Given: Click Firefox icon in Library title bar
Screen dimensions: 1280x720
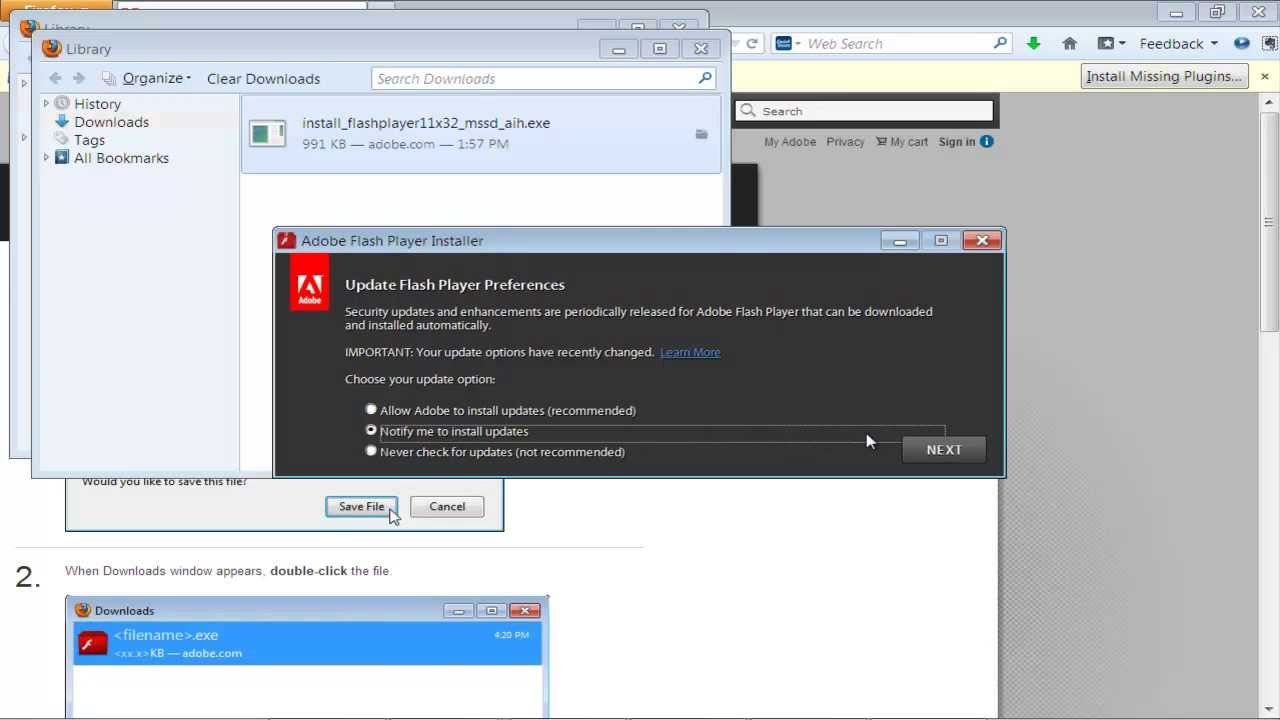Looking at the screenshot, I should pyautogui.click(x=51, y=48).
